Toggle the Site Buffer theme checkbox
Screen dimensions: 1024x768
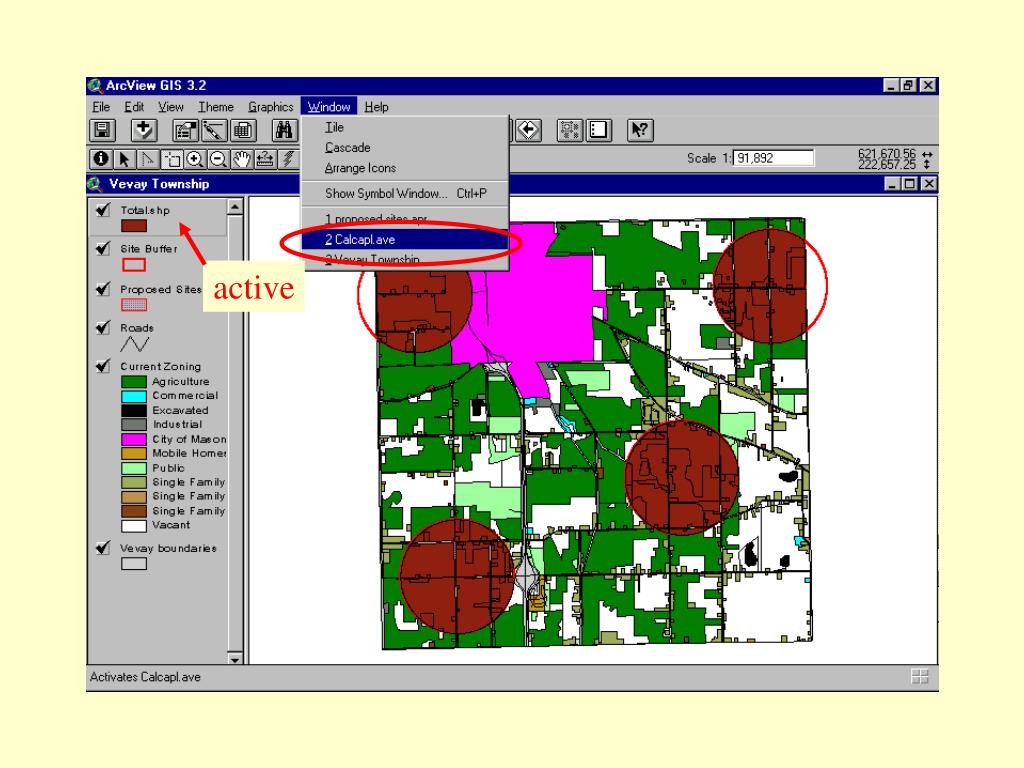coord(103,248)
